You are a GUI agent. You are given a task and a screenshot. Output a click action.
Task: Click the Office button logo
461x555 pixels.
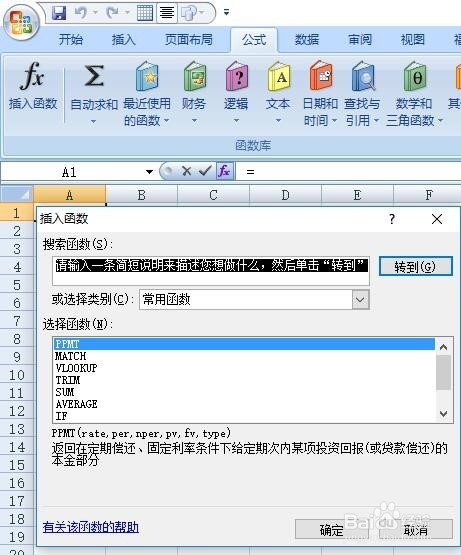(21, 23)
